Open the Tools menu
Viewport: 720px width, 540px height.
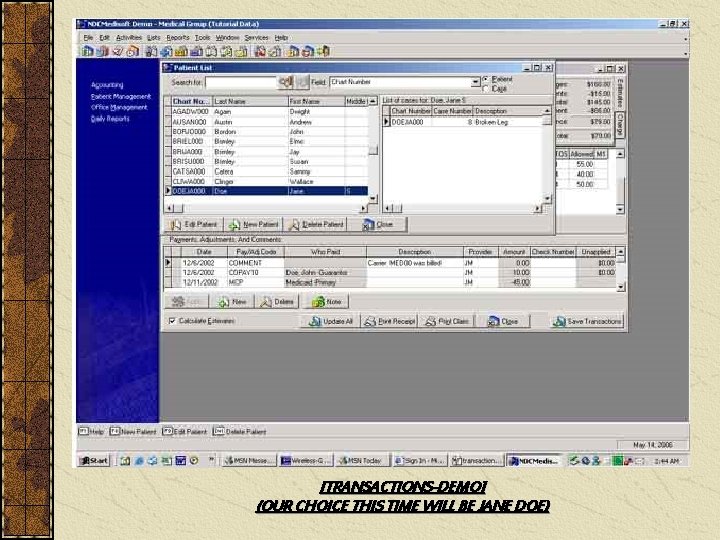202,38
